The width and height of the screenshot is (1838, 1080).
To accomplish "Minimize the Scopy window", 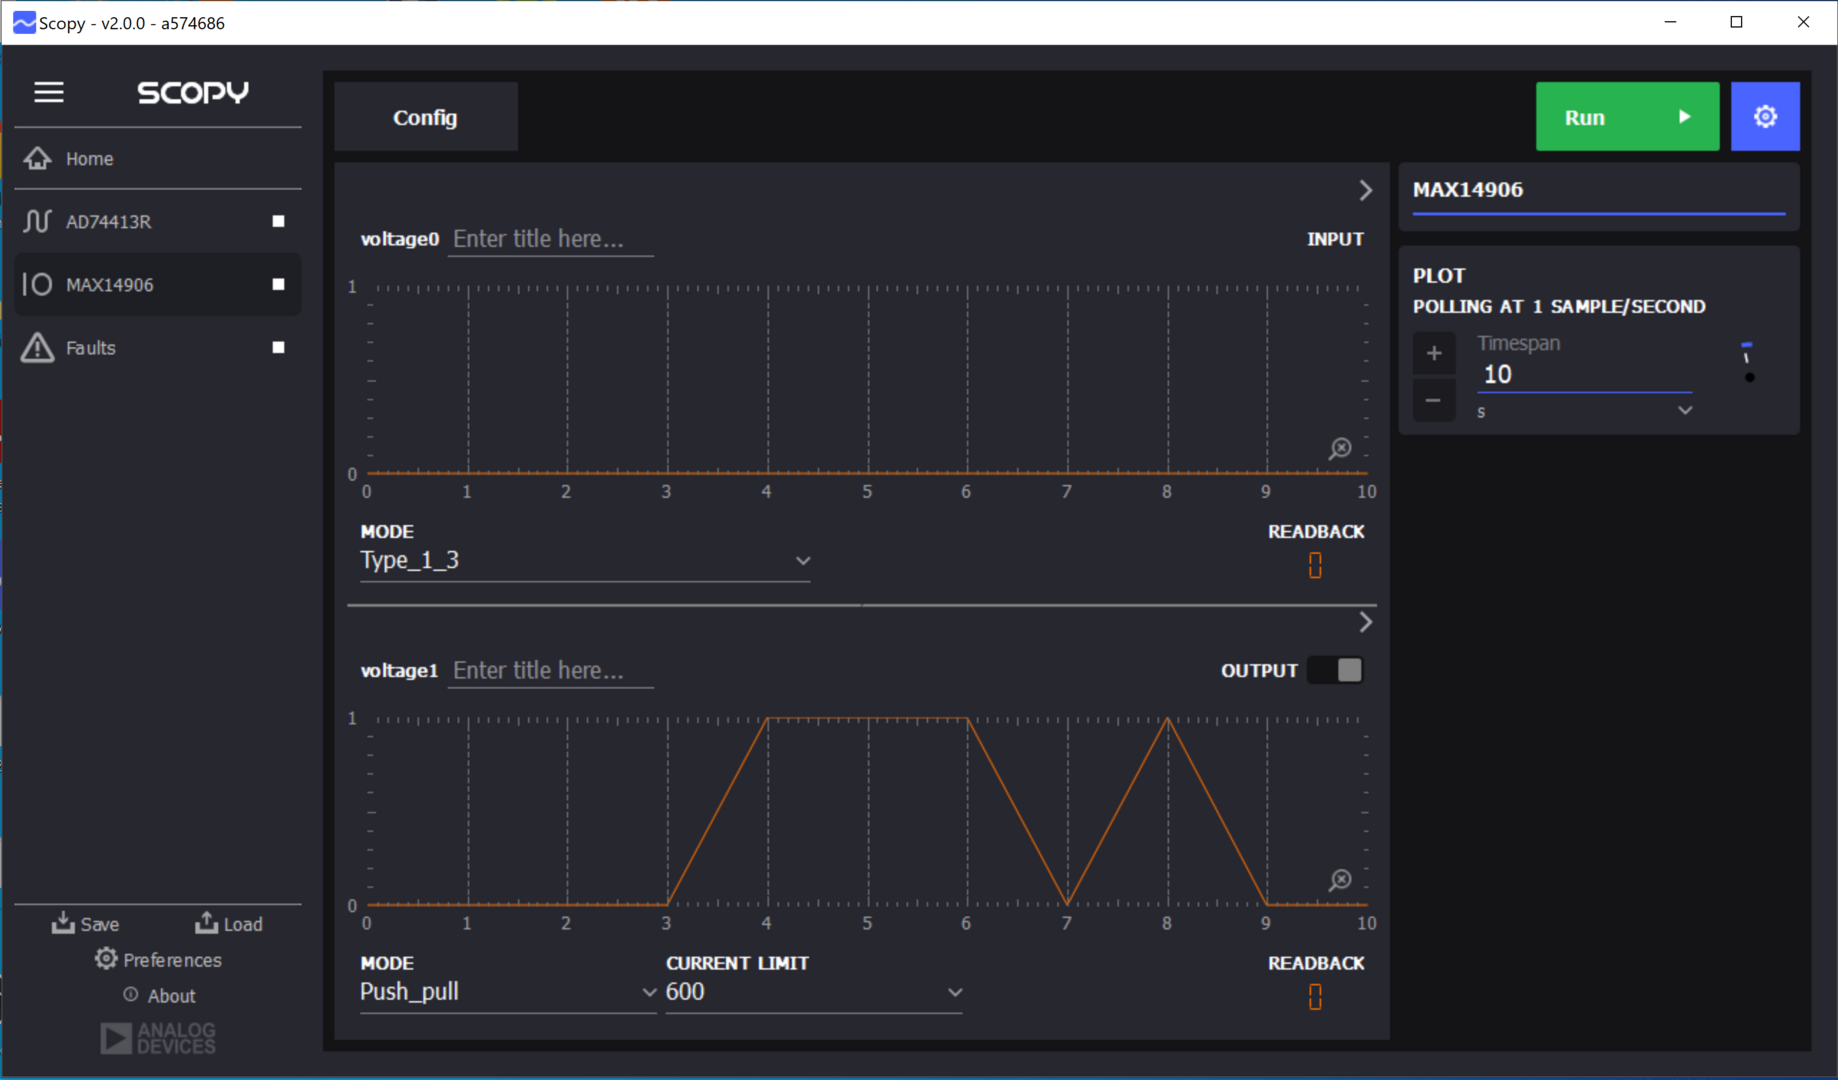I will click(x=1670, y=22).
